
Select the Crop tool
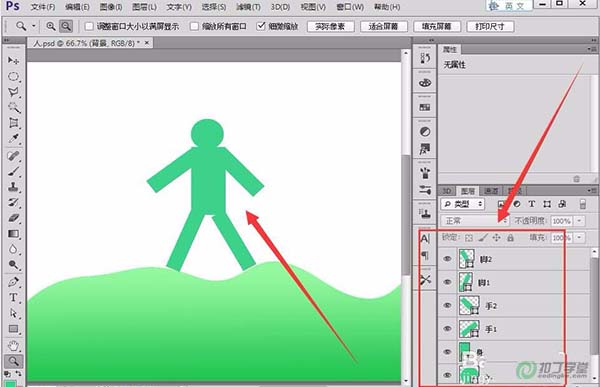[13, 123]
